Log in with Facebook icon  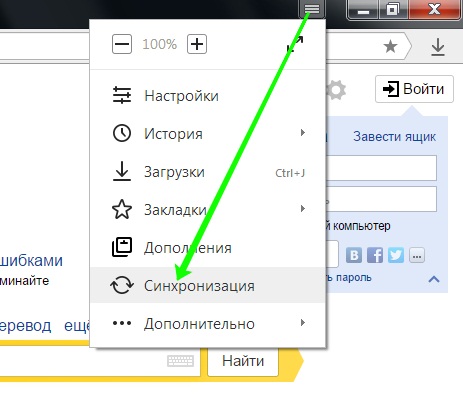coord(375,256)
